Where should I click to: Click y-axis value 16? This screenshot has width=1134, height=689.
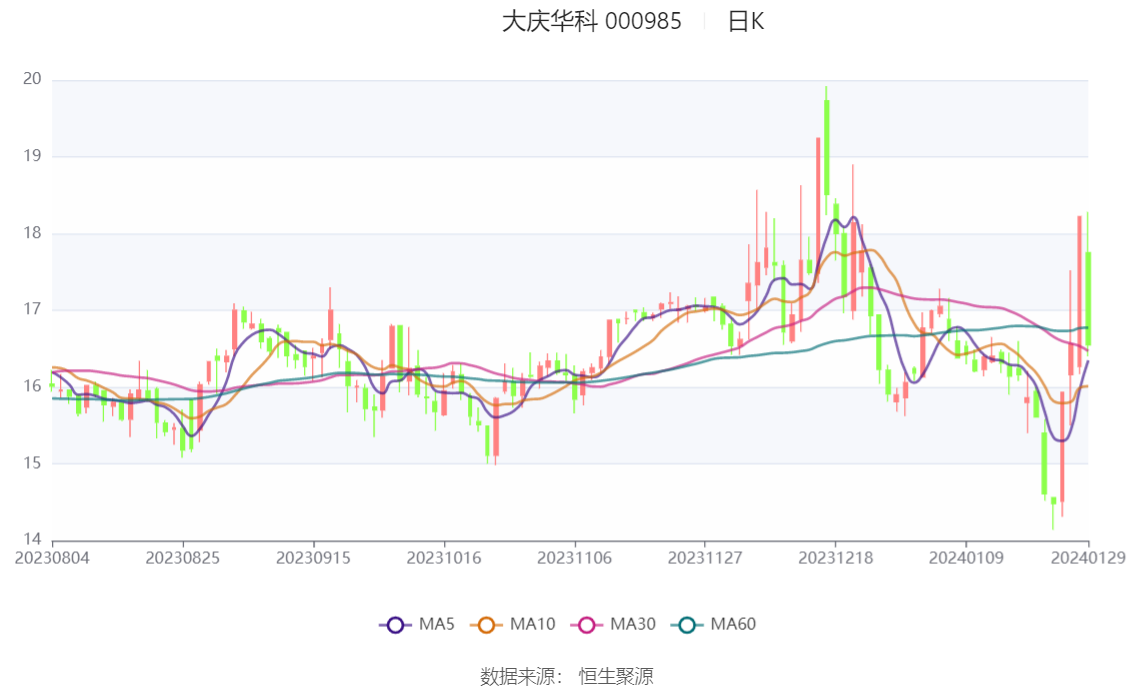coord(33,386)
